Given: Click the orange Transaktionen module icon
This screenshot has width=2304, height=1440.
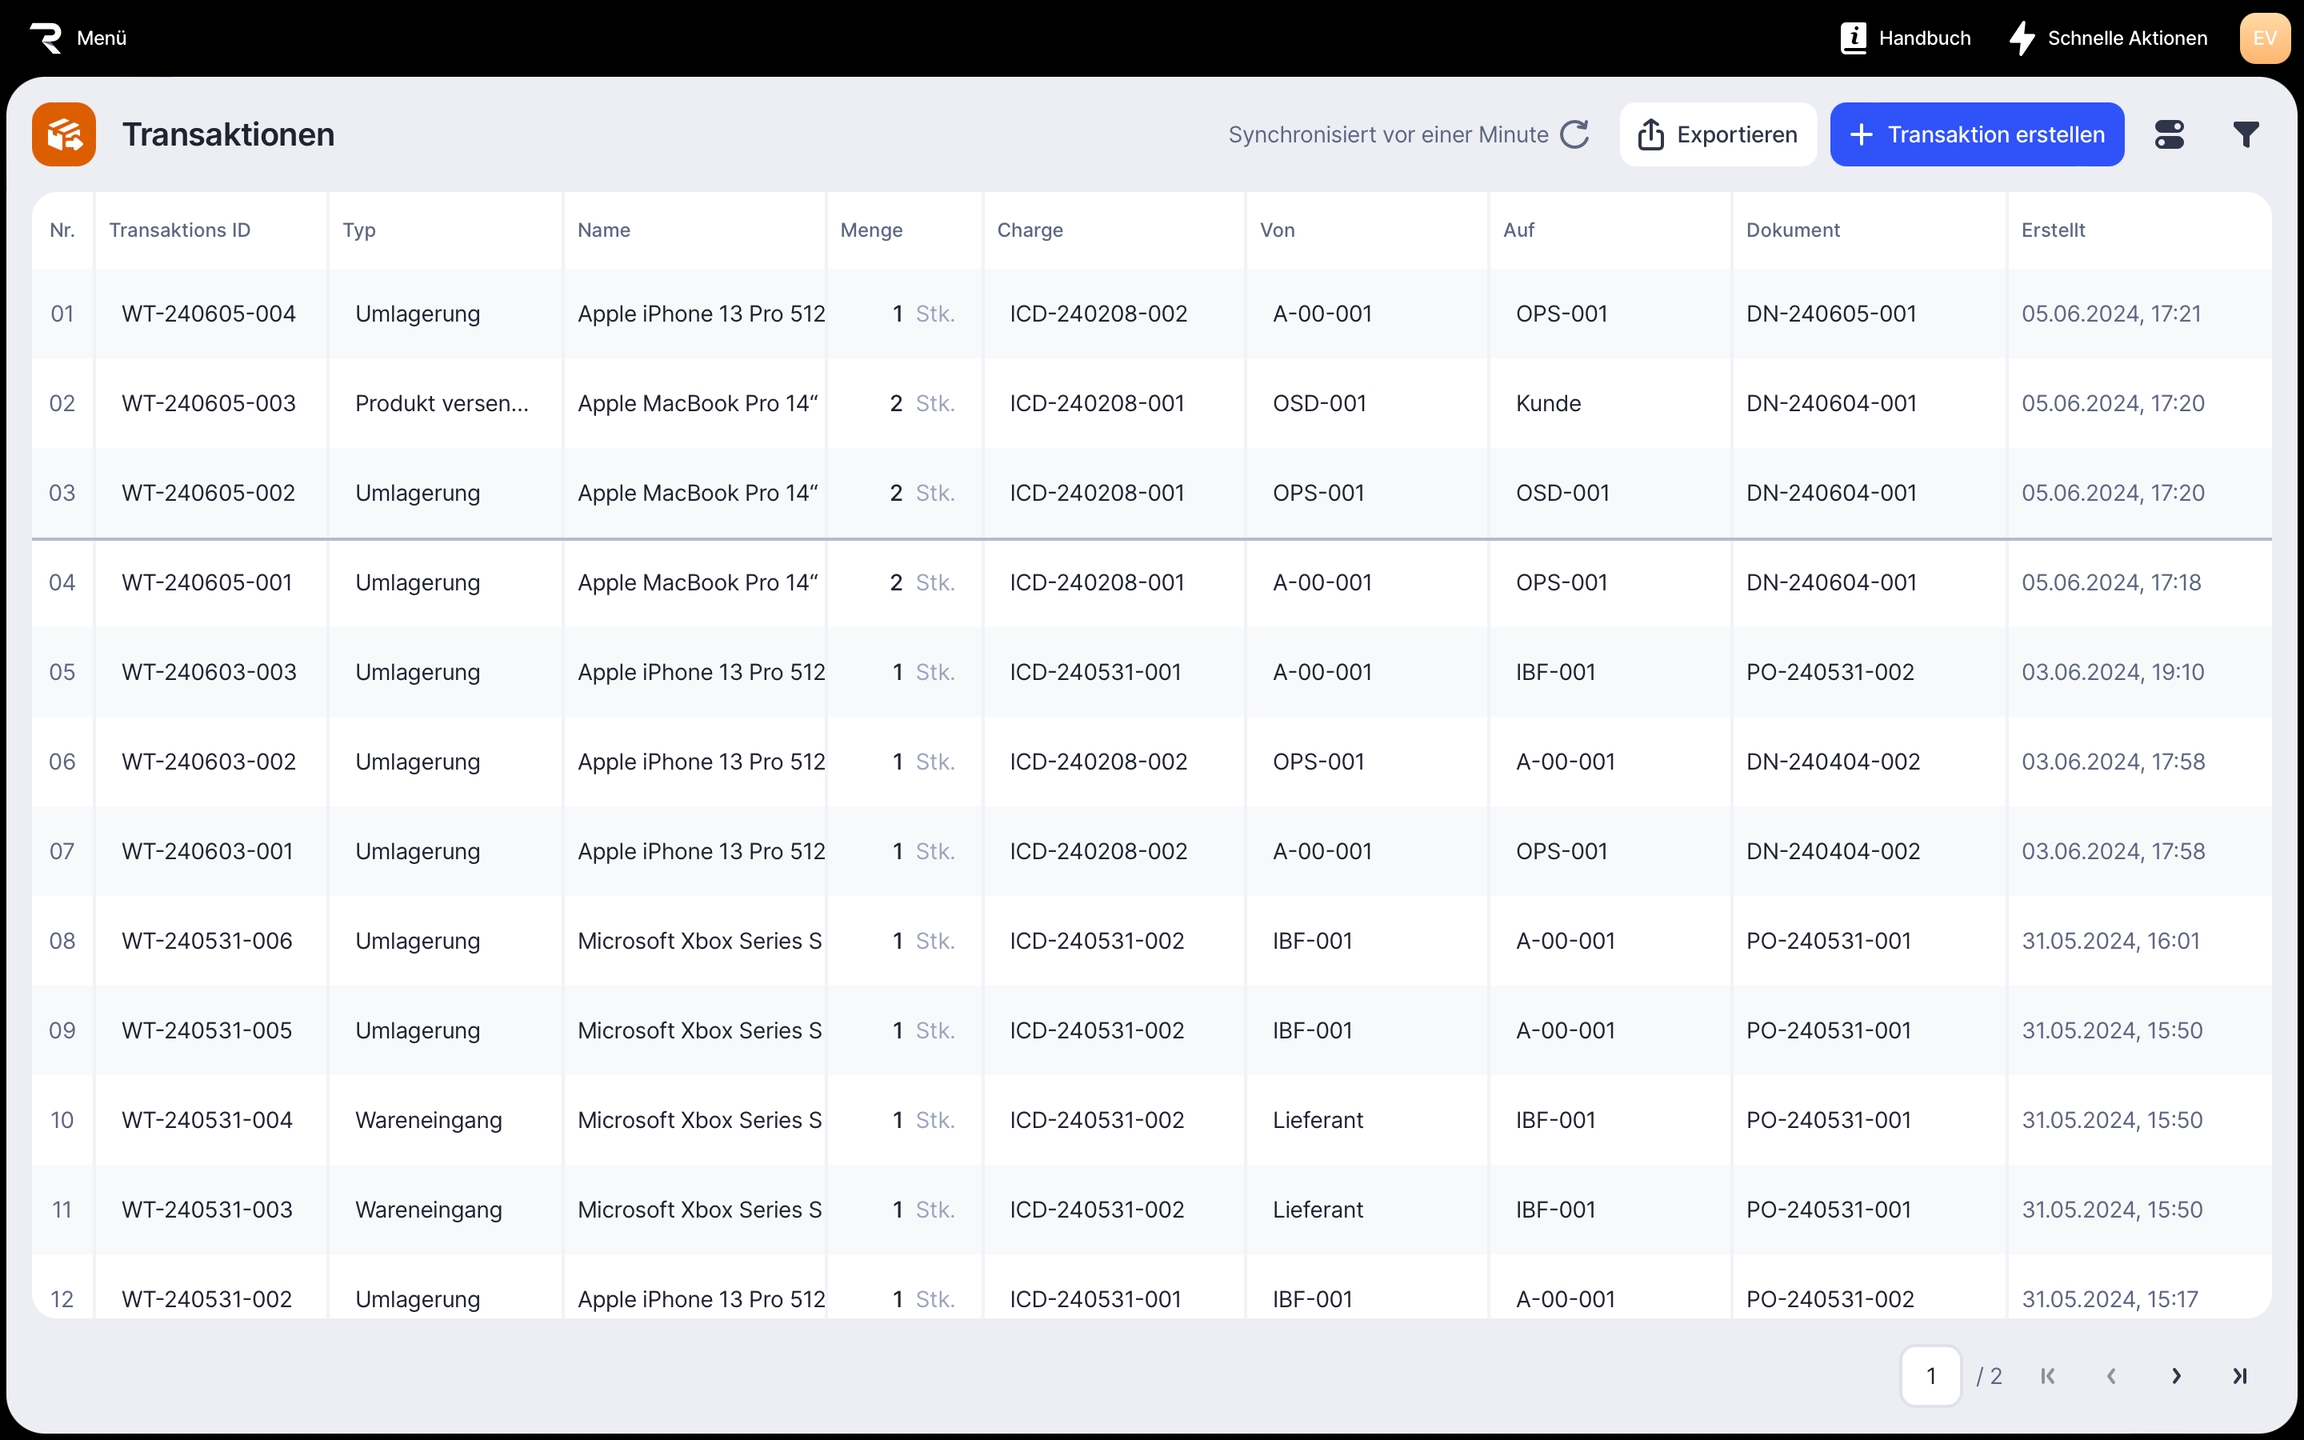Looking at the screenshot, I should pos(64,134).
